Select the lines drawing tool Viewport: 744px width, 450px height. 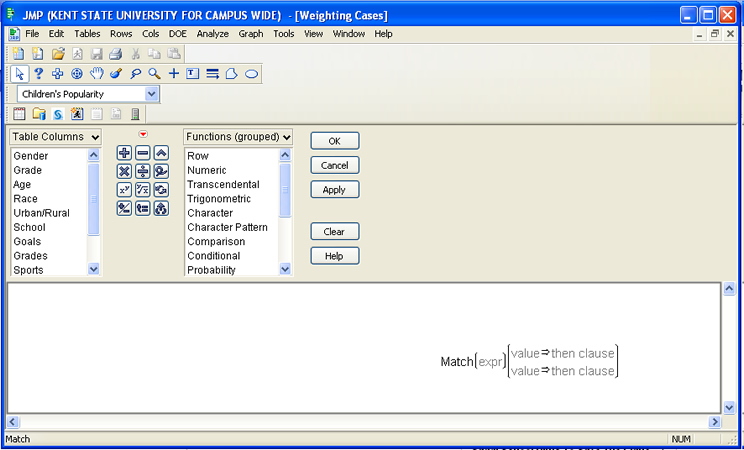coord(212,74)
